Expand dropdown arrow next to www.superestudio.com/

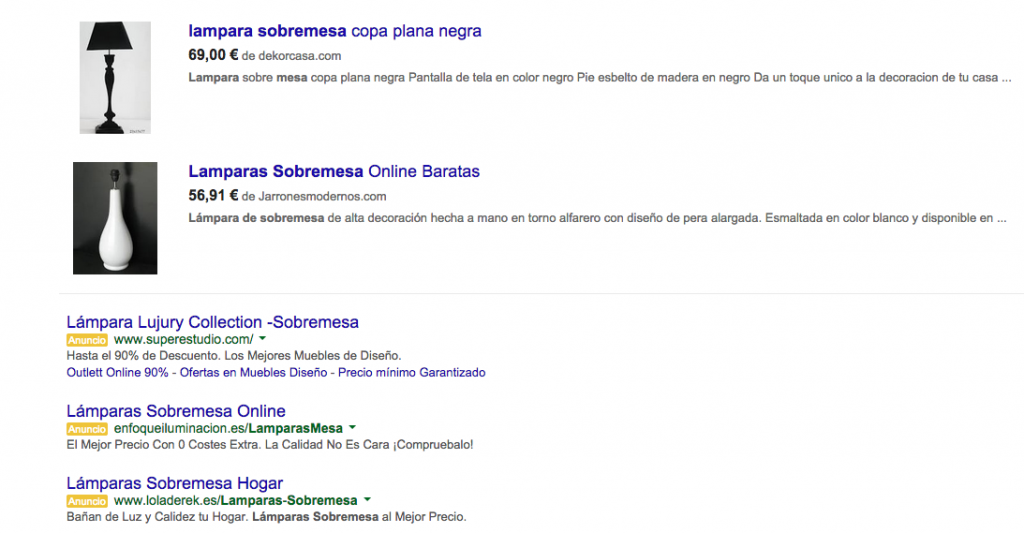(x=263, y=338)
